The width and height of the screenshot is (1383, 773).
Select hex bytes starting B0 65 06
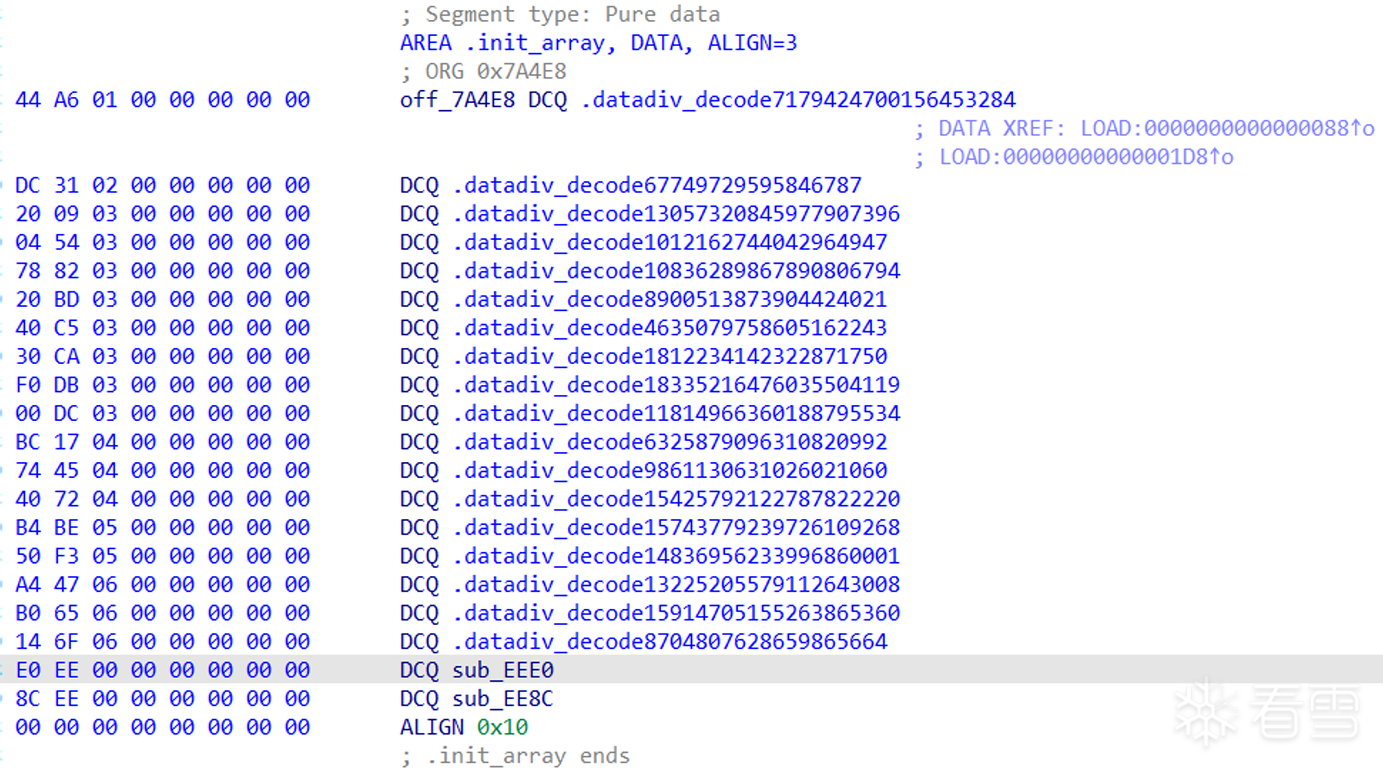[x=163, y=613]
